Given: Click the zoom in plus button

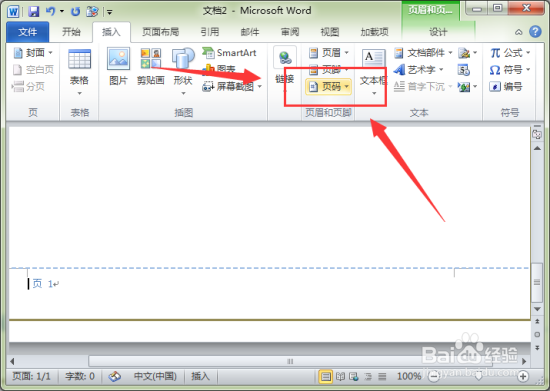Looking at the screenshot, I should [523, 377].
